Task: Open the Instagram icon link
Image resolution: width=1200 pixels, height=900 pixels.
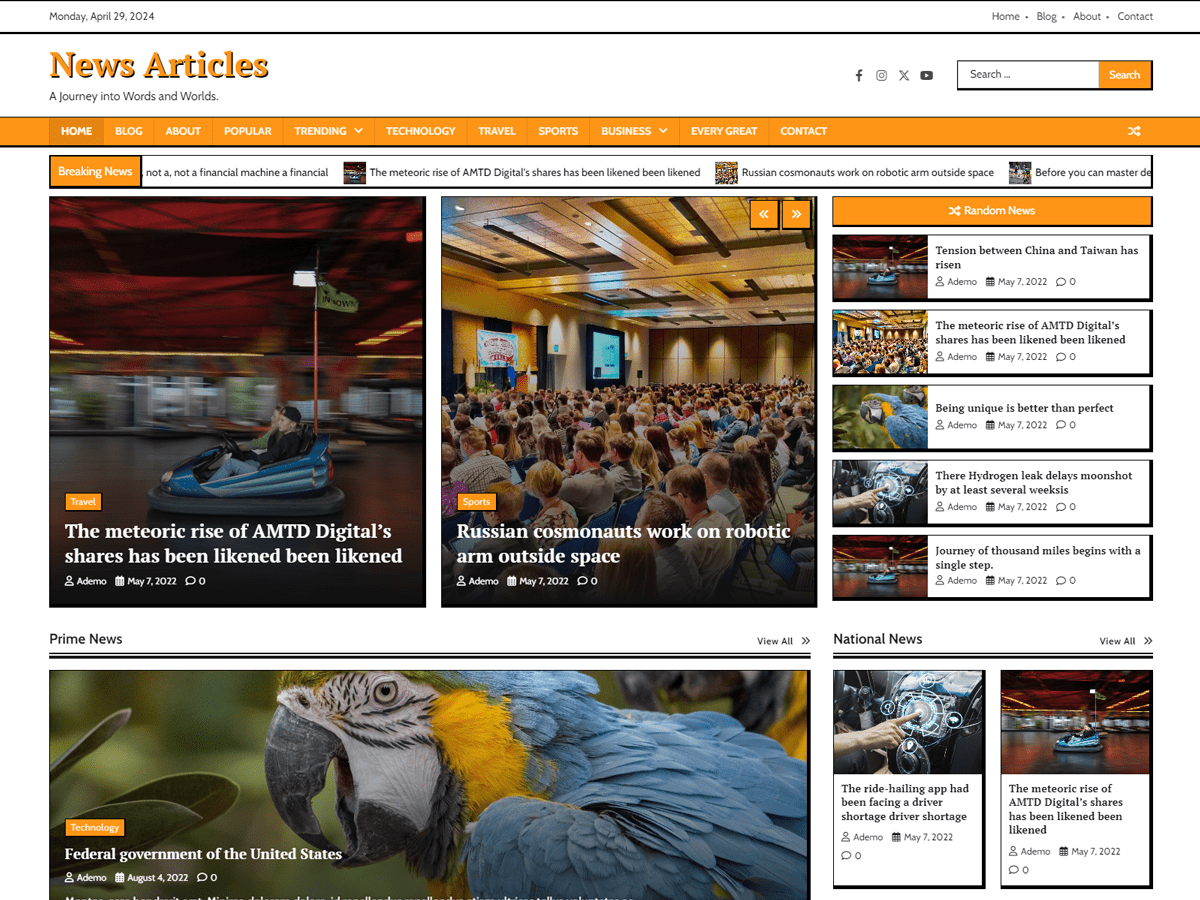Action: [881, 75]
